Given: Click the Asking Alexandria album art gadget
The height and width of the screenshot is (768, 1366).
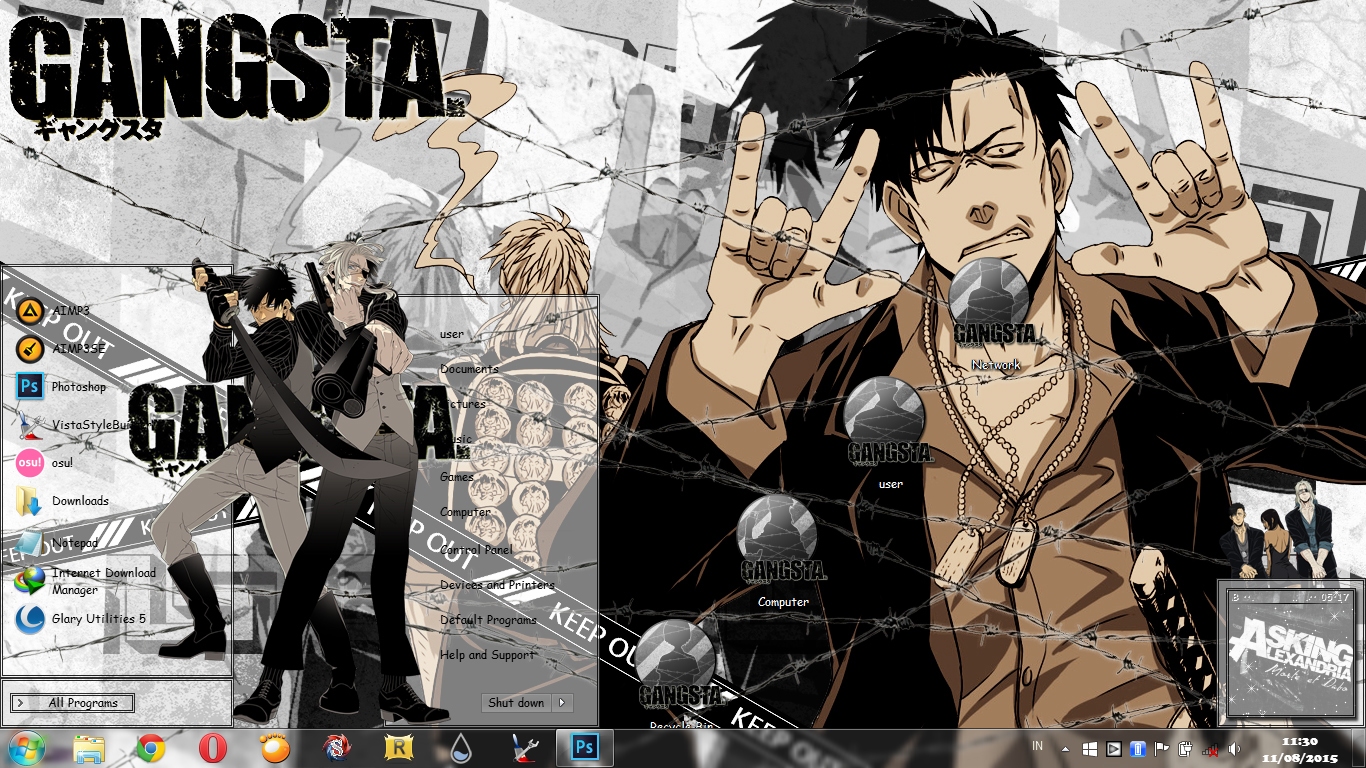Looking at the screenshot, I should [x=1290, y=654].
